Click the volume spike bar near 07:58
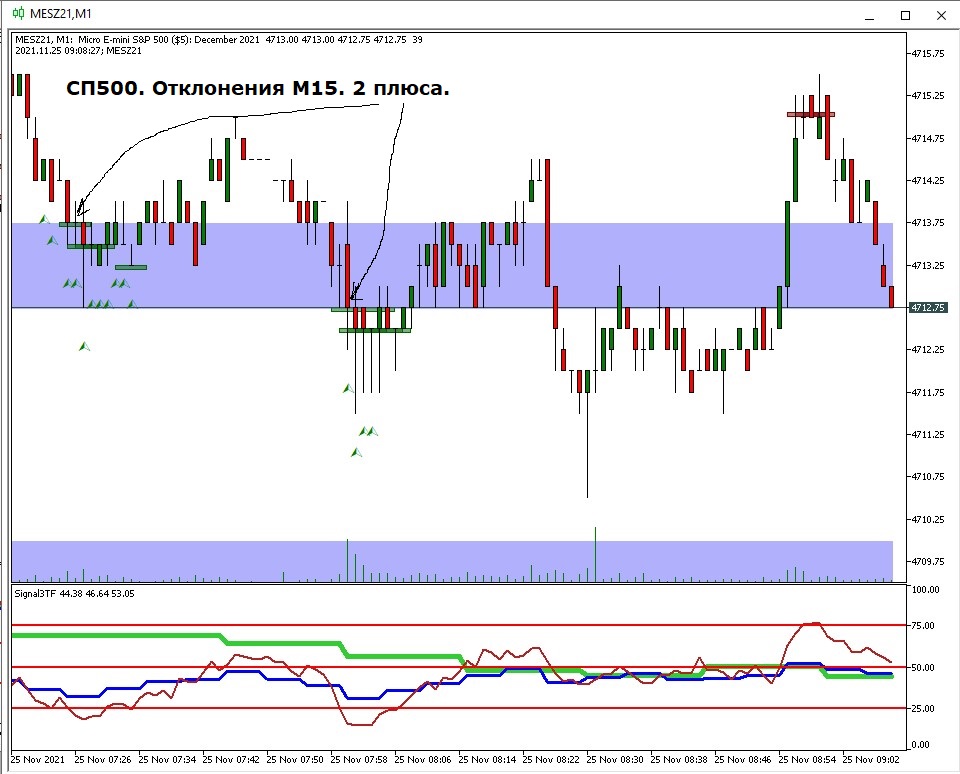This screenshot has height=774, width=960. (347, 560)
